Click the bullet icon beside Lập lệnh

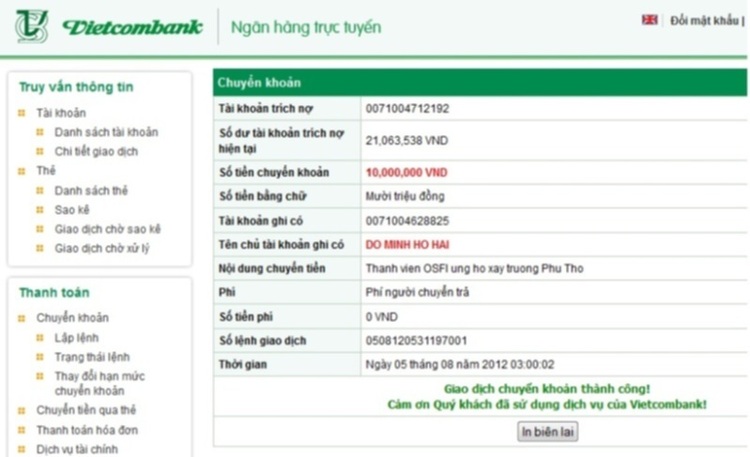pyautogui.click(x=40, y=337)
